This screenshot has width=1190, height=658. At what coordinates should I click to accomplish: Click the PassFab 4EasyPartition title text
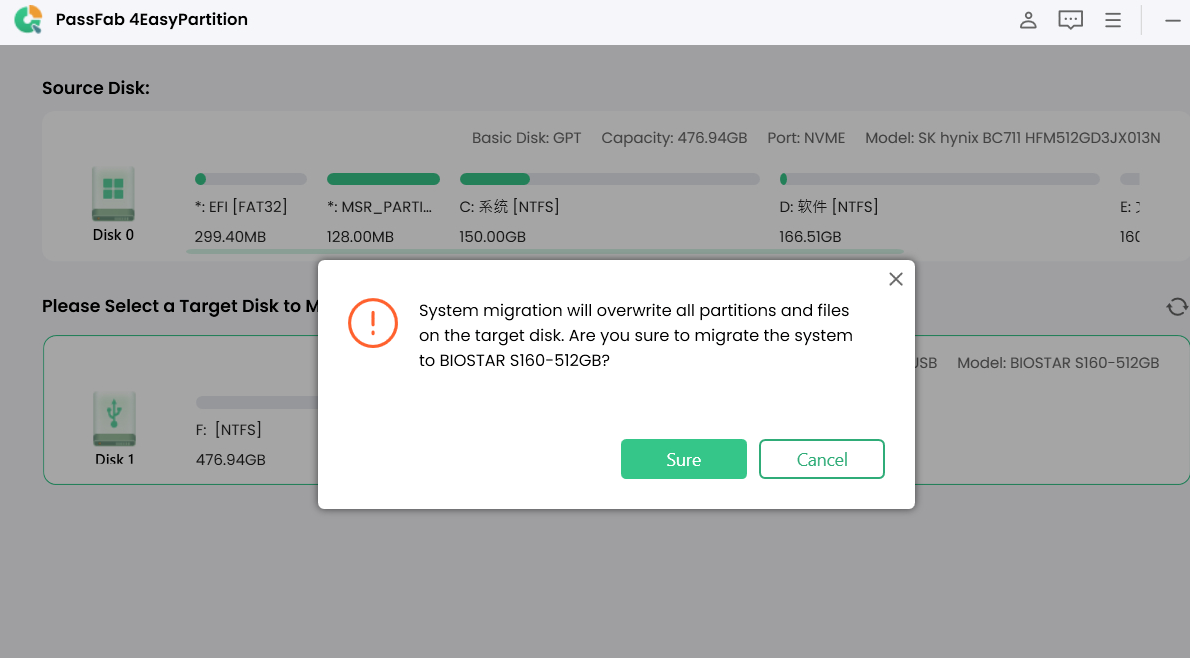coord(152,20)
